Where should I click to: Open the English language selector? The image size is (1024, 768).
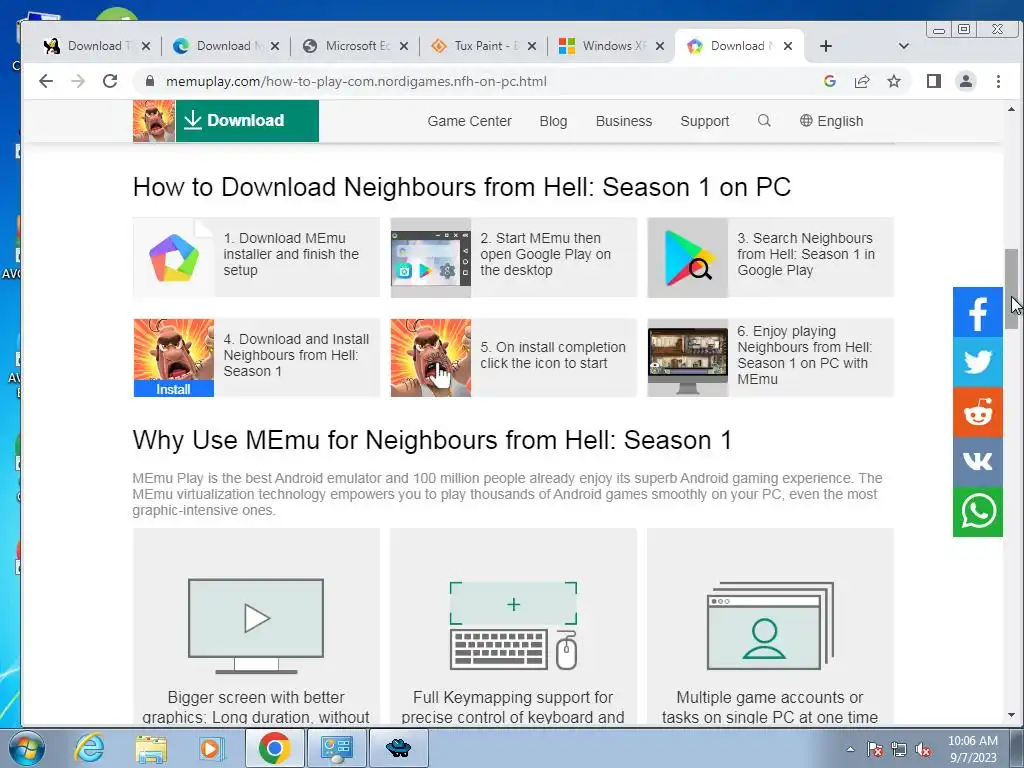click(831, 121)
